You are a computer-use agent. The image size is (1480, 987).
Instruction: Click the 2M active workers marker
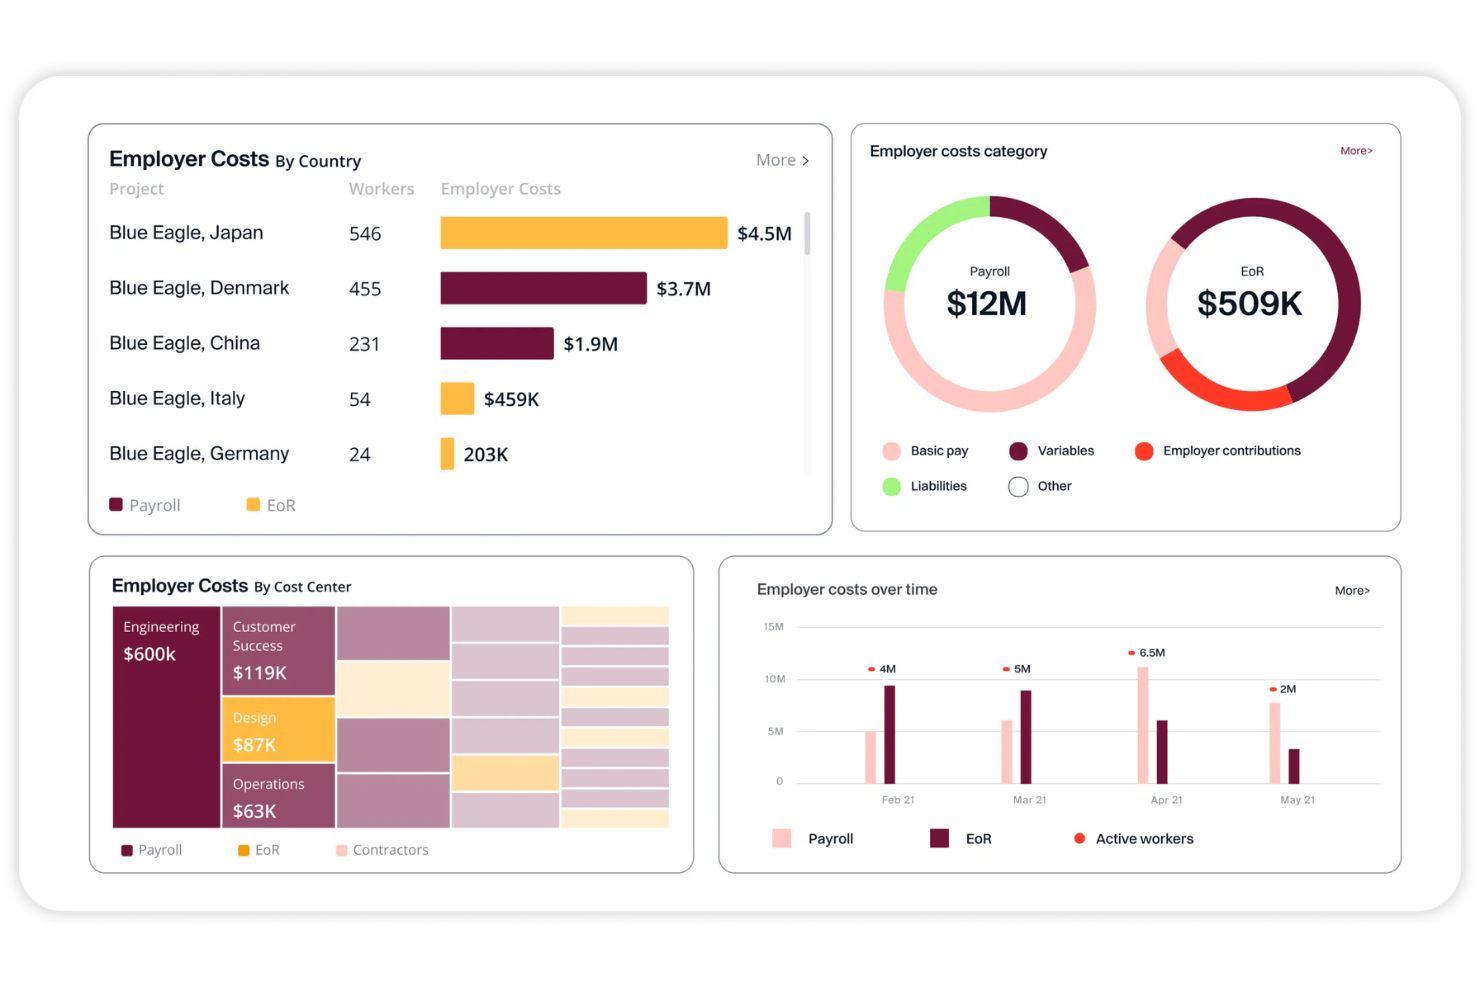pos(1272,689)
